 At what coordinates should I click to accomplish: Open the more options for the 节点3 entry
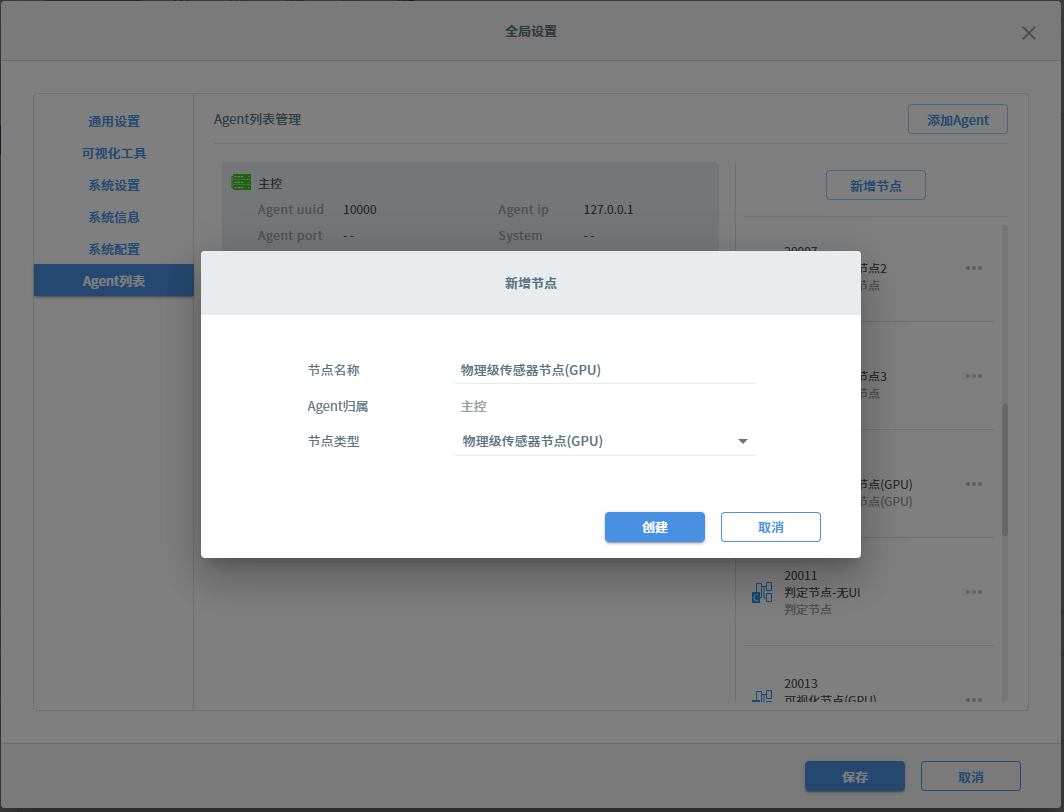pyautogui.click(x=974, y=376)
